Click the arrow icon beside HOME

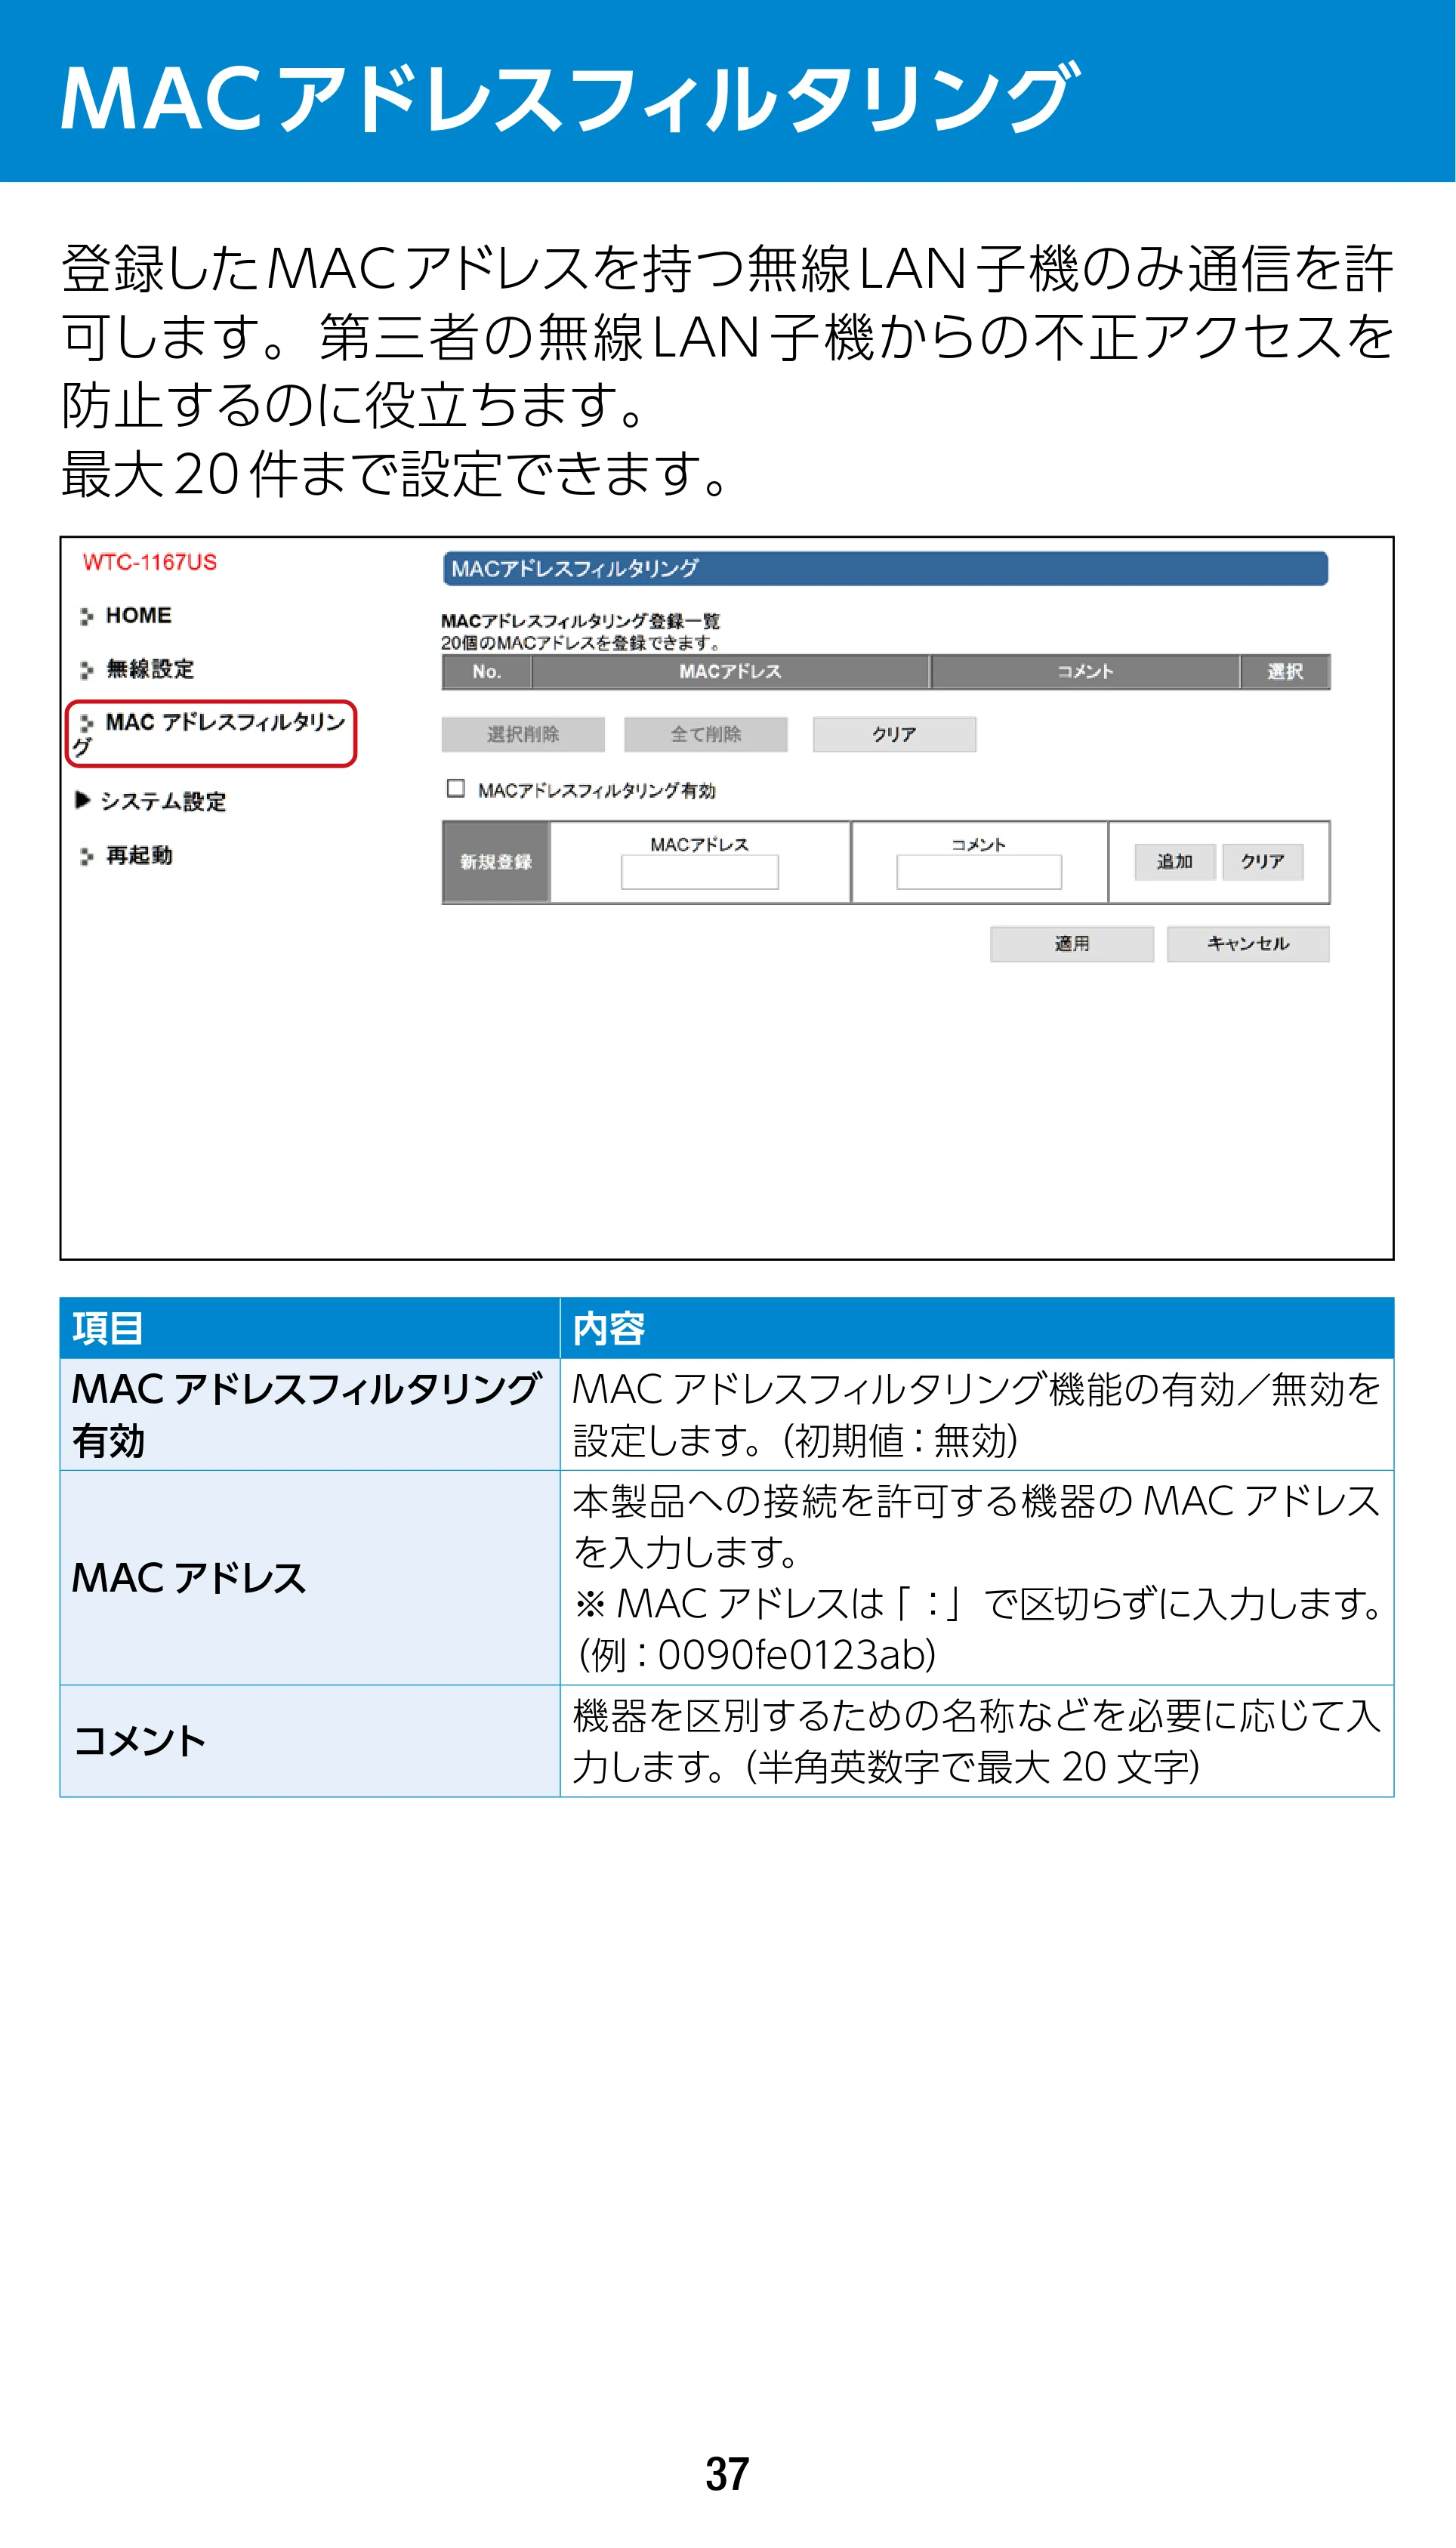coord(87,616)
